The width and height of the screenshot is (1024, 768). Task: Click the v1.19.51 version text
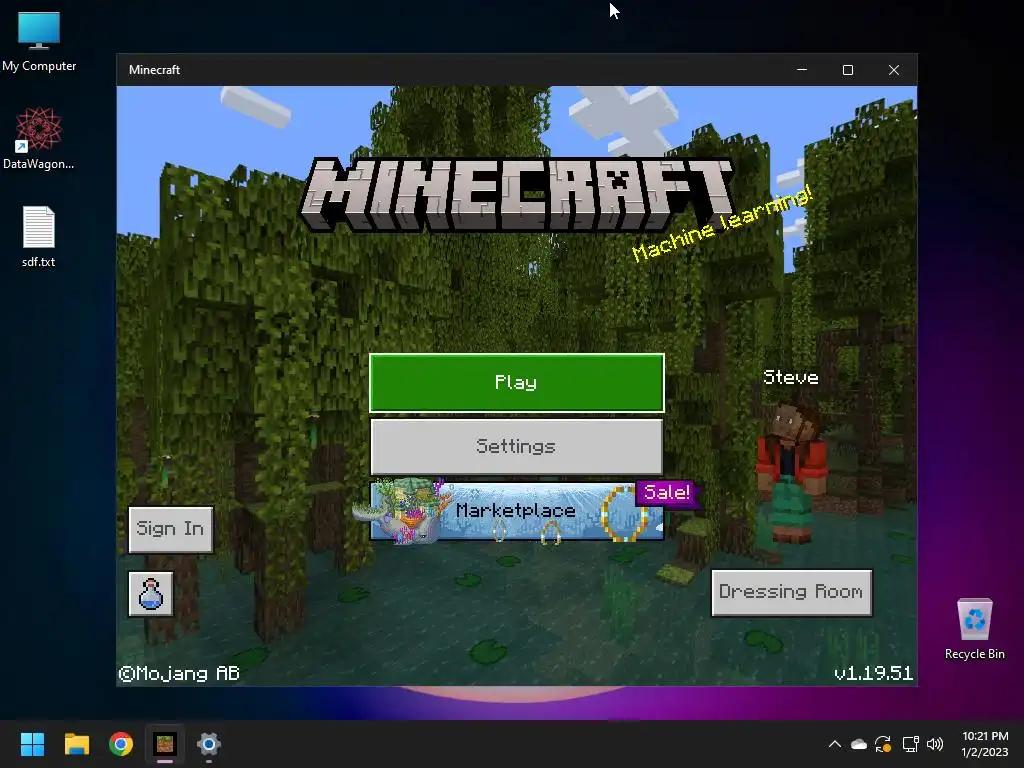point(873,673)
